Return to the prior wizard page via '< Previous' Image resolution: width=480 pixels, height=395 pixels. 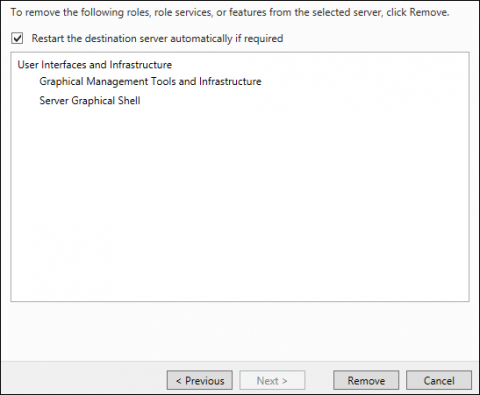[x=200, y=380]
